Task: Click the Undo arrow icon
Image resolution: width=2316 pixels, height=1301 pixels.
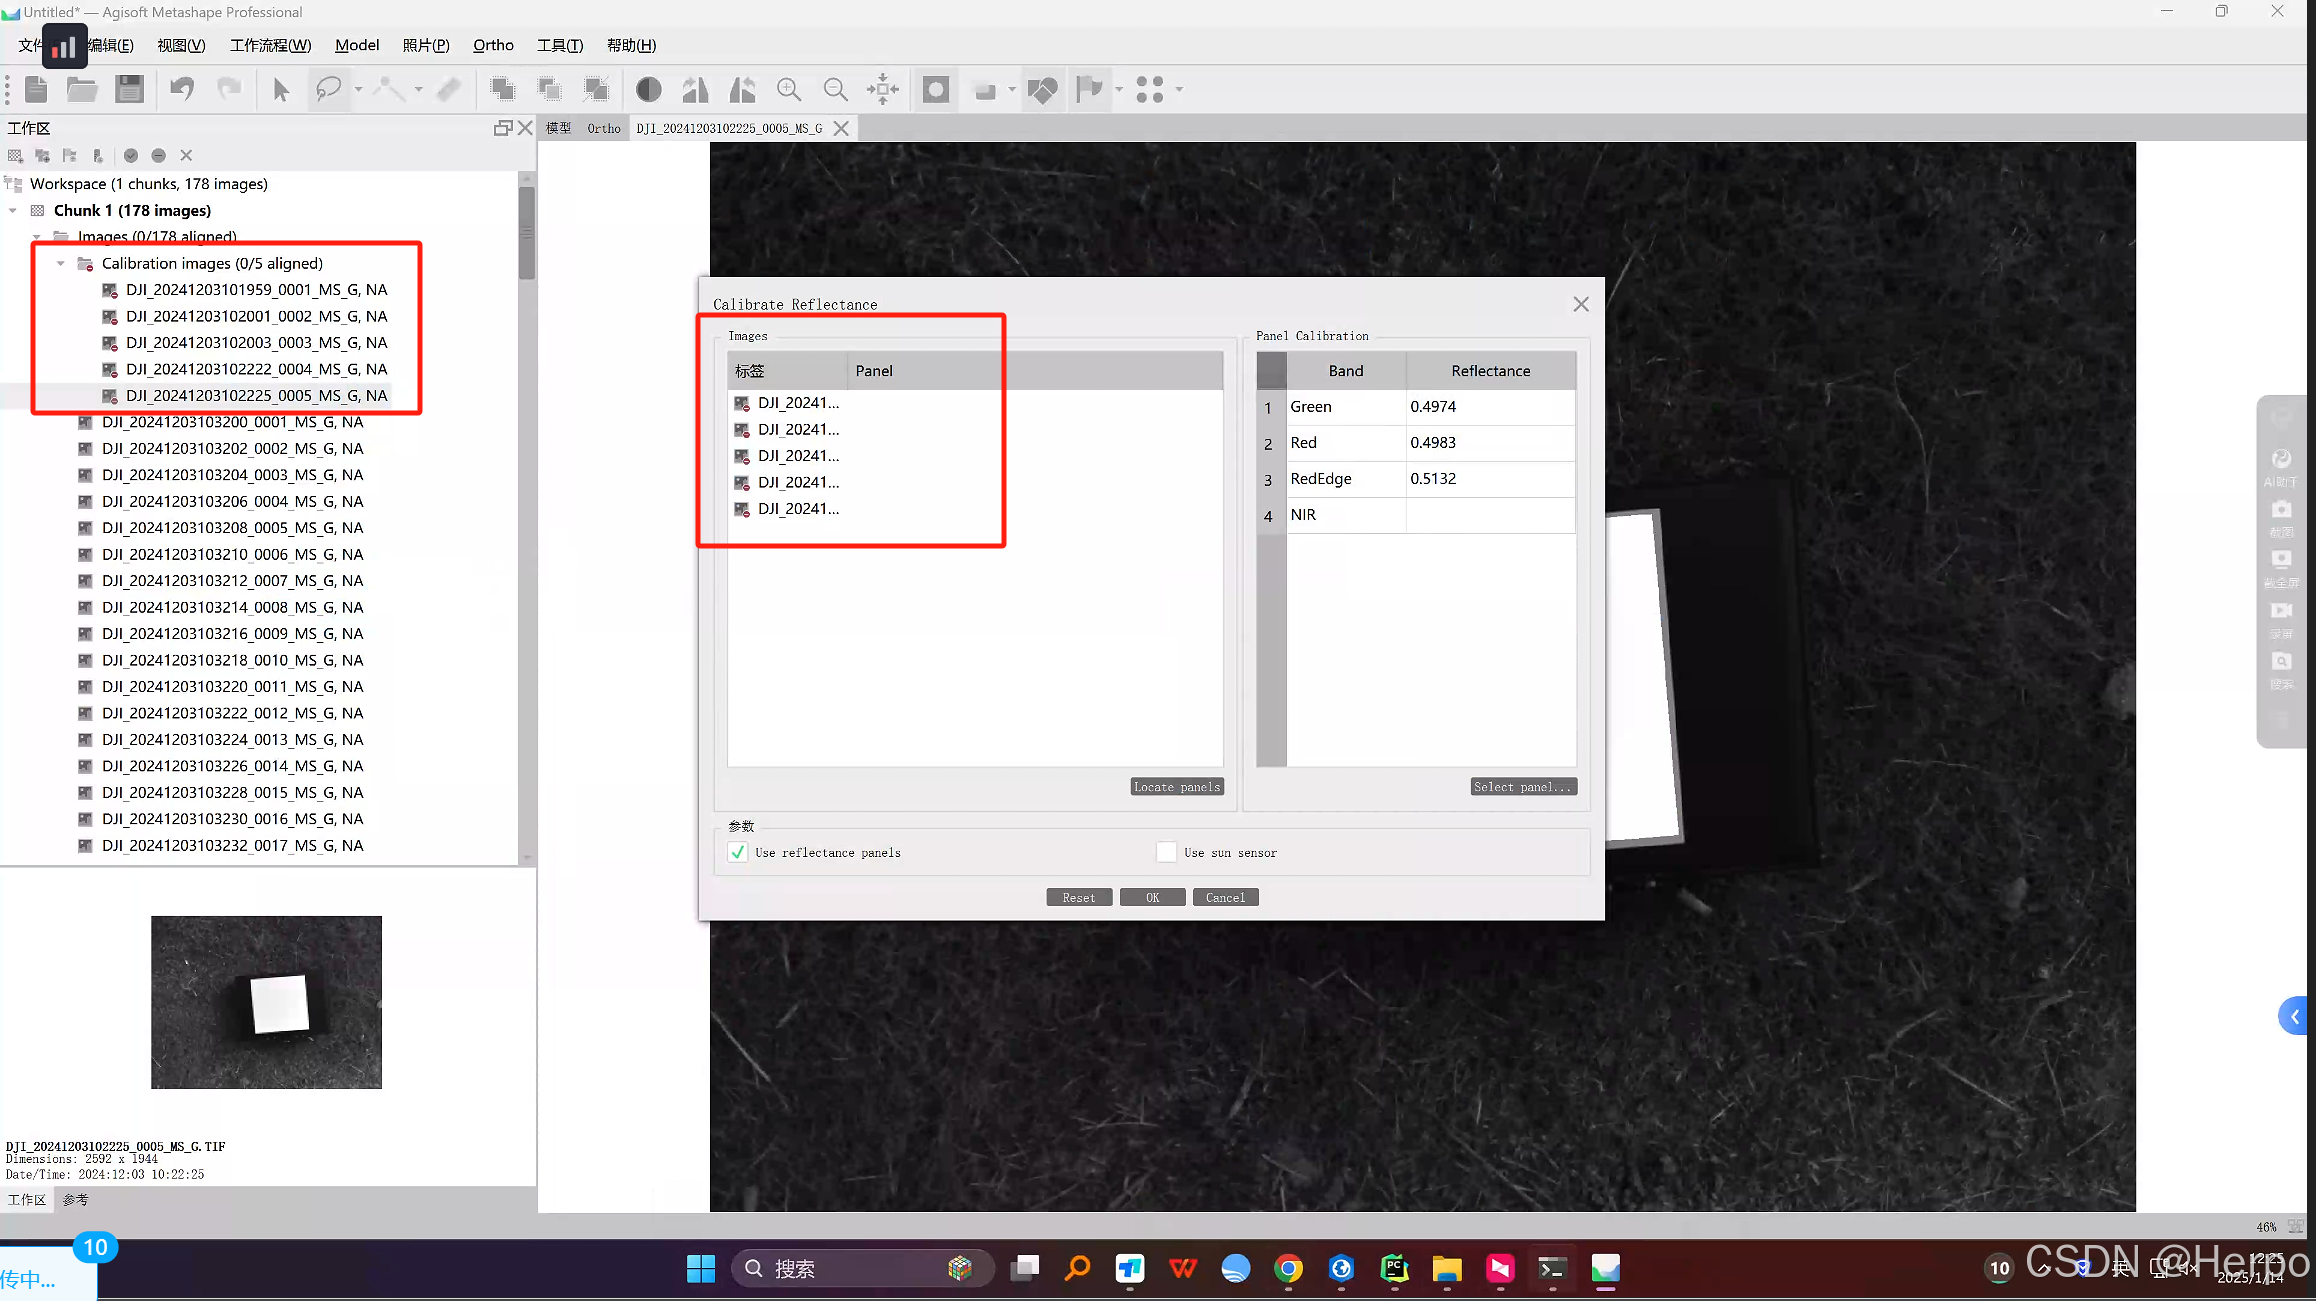Action: (182, 89)
